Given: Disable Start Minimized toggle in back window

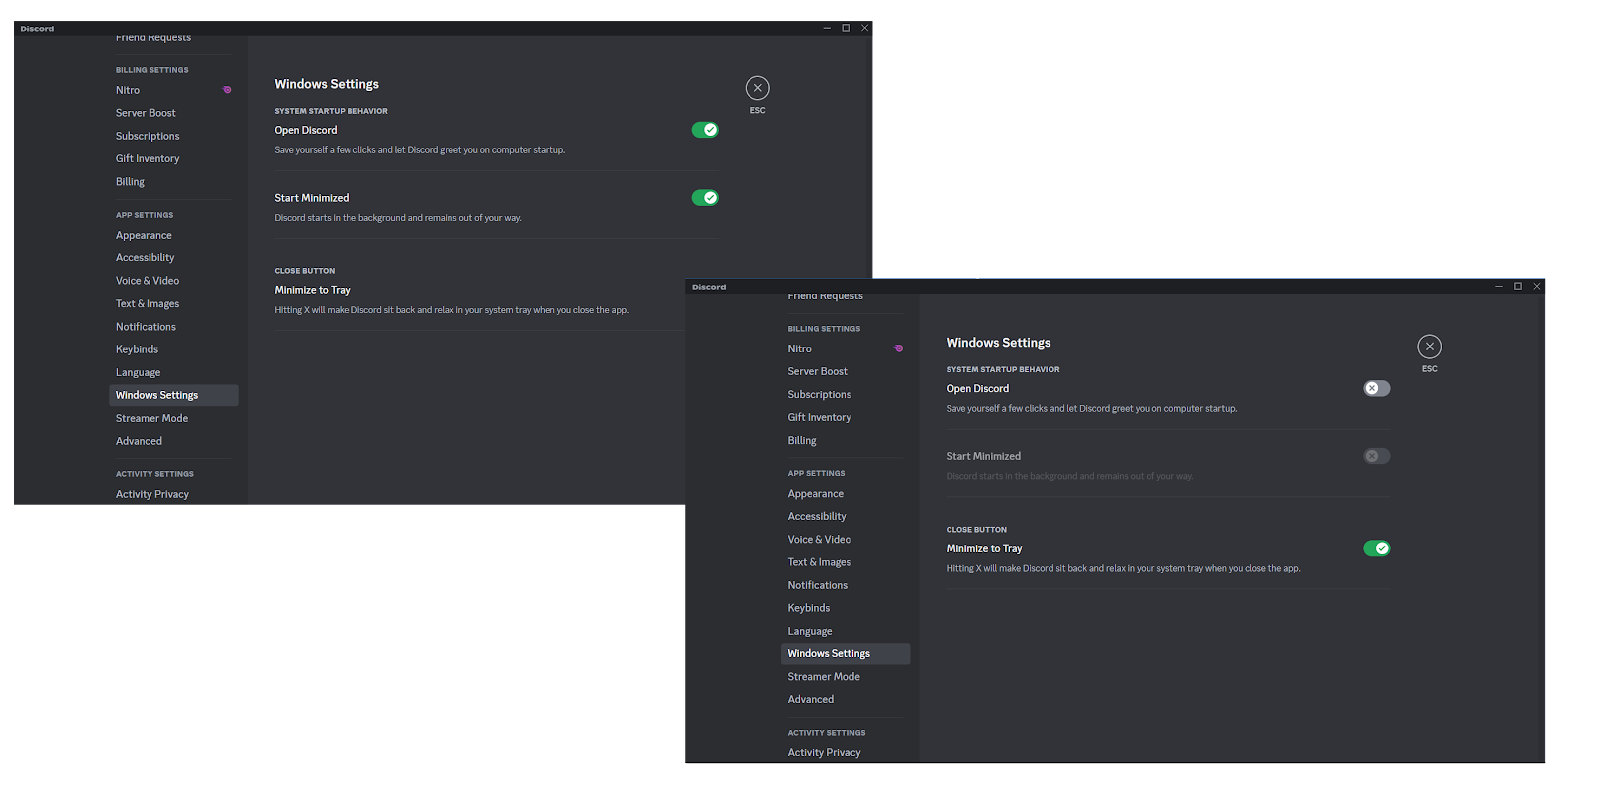Looking at the screenshot, I should point(705,198).
